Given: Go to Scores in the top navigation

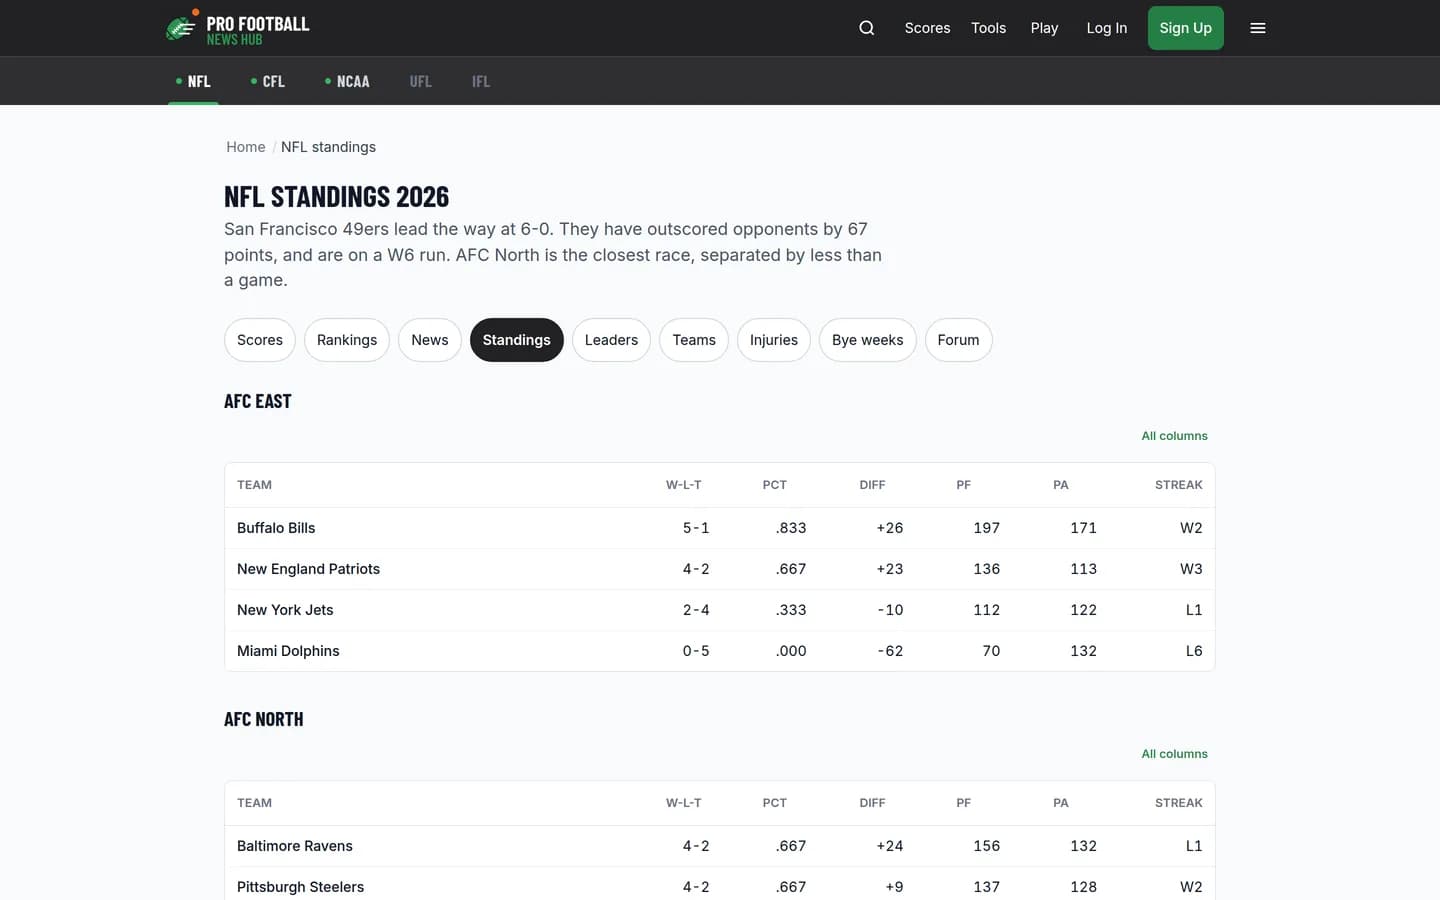Looking at the screenshot, I should tap(927, 28).
